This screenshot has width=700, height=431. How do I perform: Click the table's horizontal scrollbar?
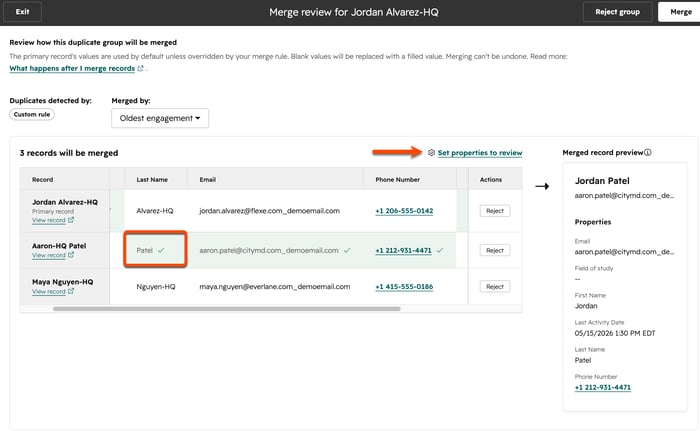[x=226, y=309]
